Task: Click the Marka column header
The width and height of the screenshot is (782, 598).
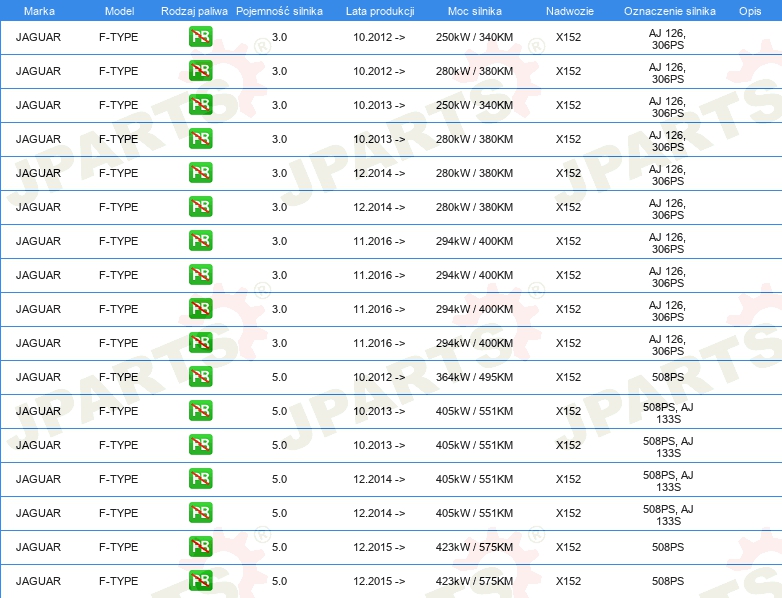Action: coord(39,11)
